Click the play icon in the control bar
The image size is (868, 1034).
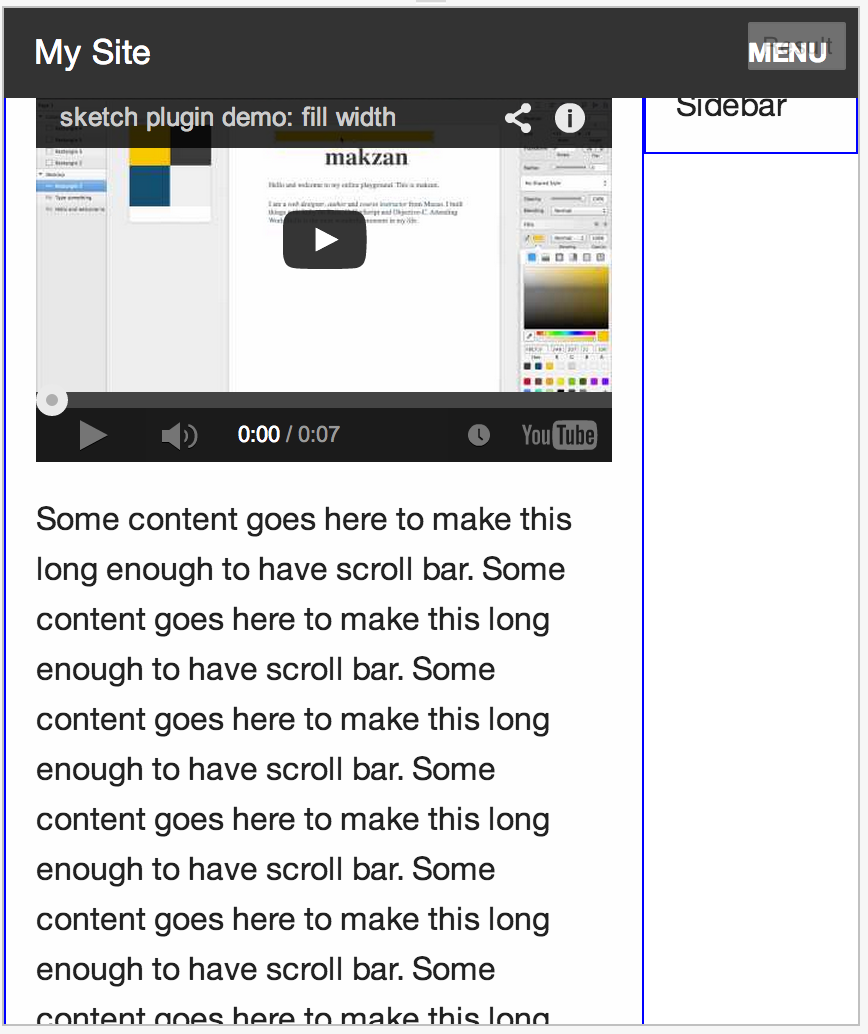93,435
